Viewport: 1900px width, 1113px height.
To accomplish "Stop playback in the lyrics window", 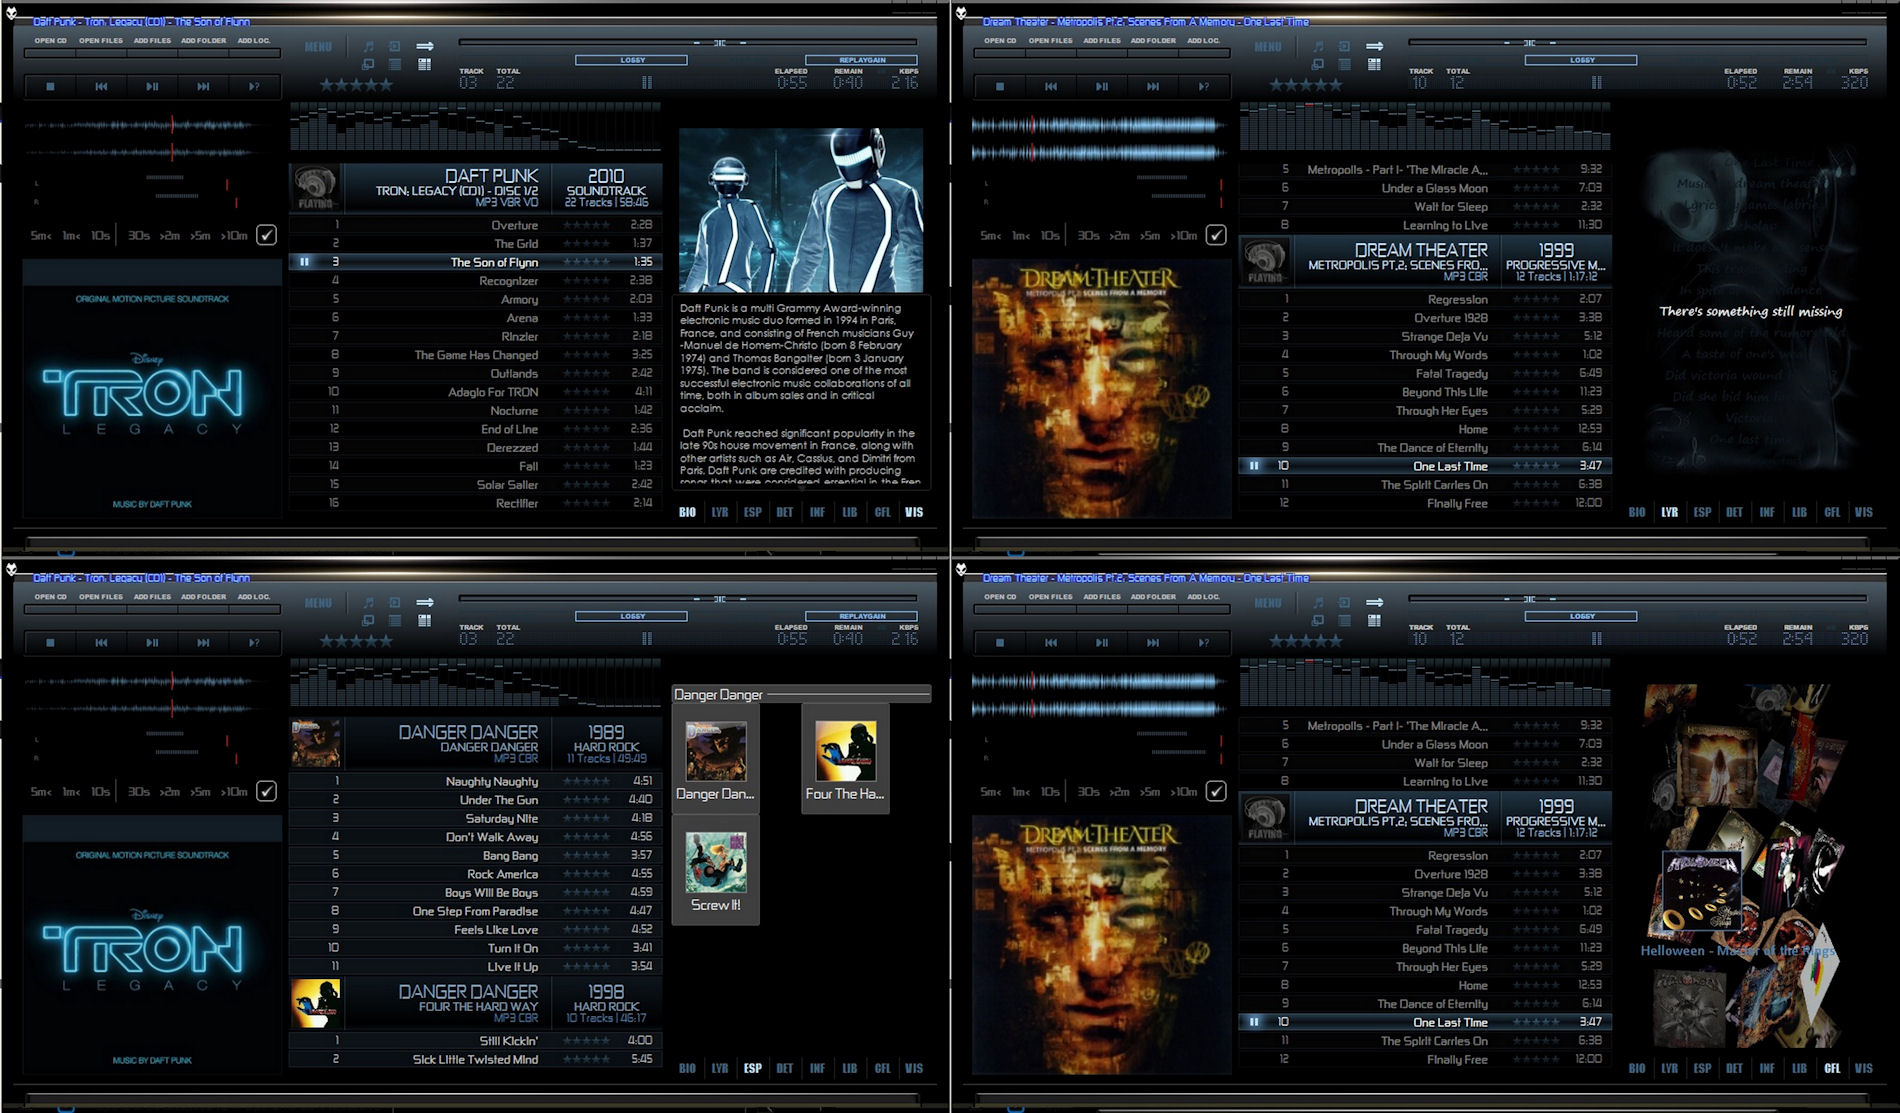I will point(1000,87).
